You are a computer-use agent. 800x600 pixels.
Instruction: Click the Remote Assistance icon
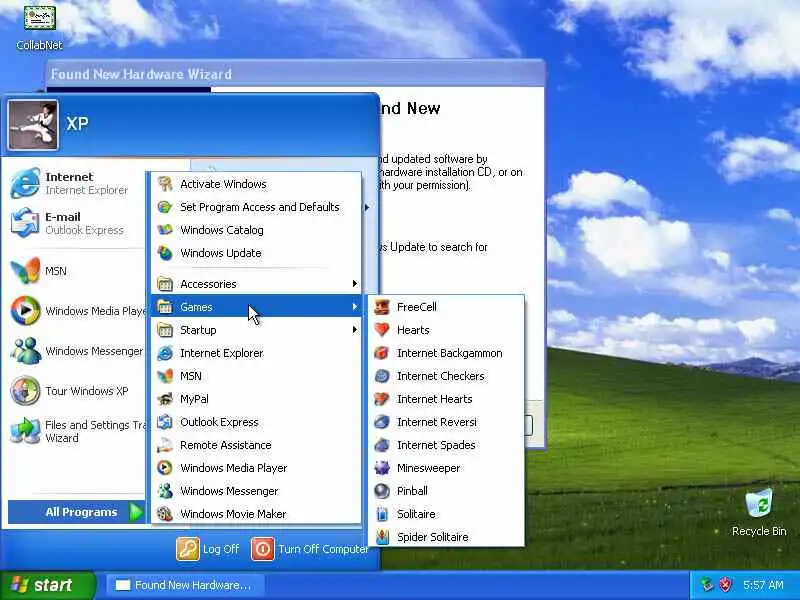pyautogui.click(x=165, y=445)
